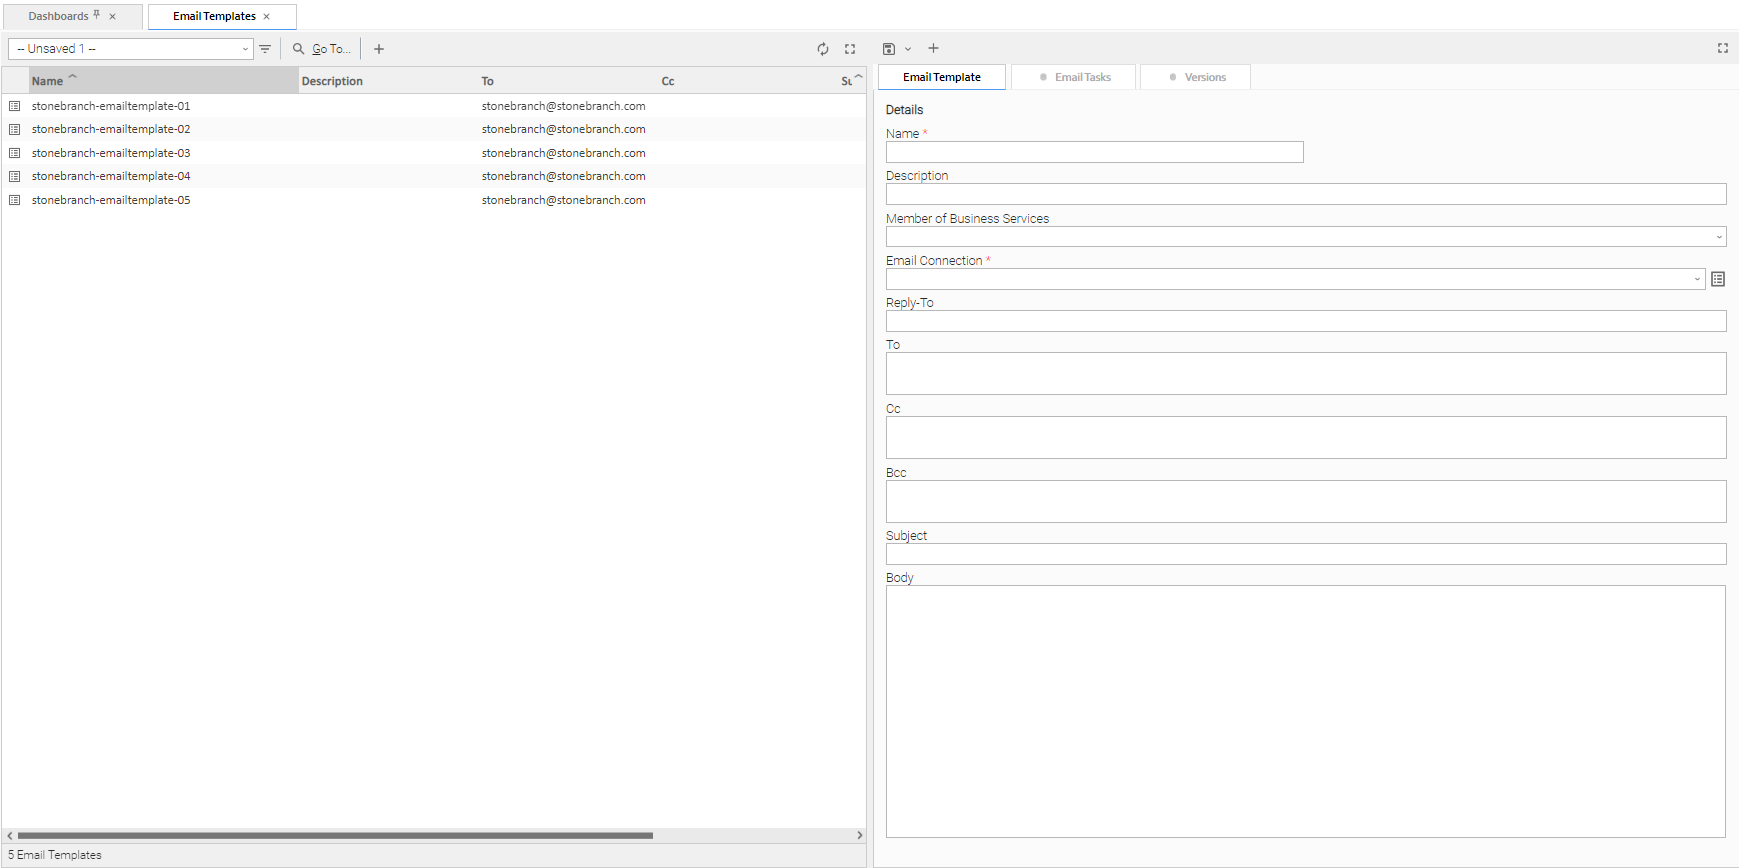Maximize the details panel using the expand icon
This screenshot has height=868, width=1739.
1722,48
